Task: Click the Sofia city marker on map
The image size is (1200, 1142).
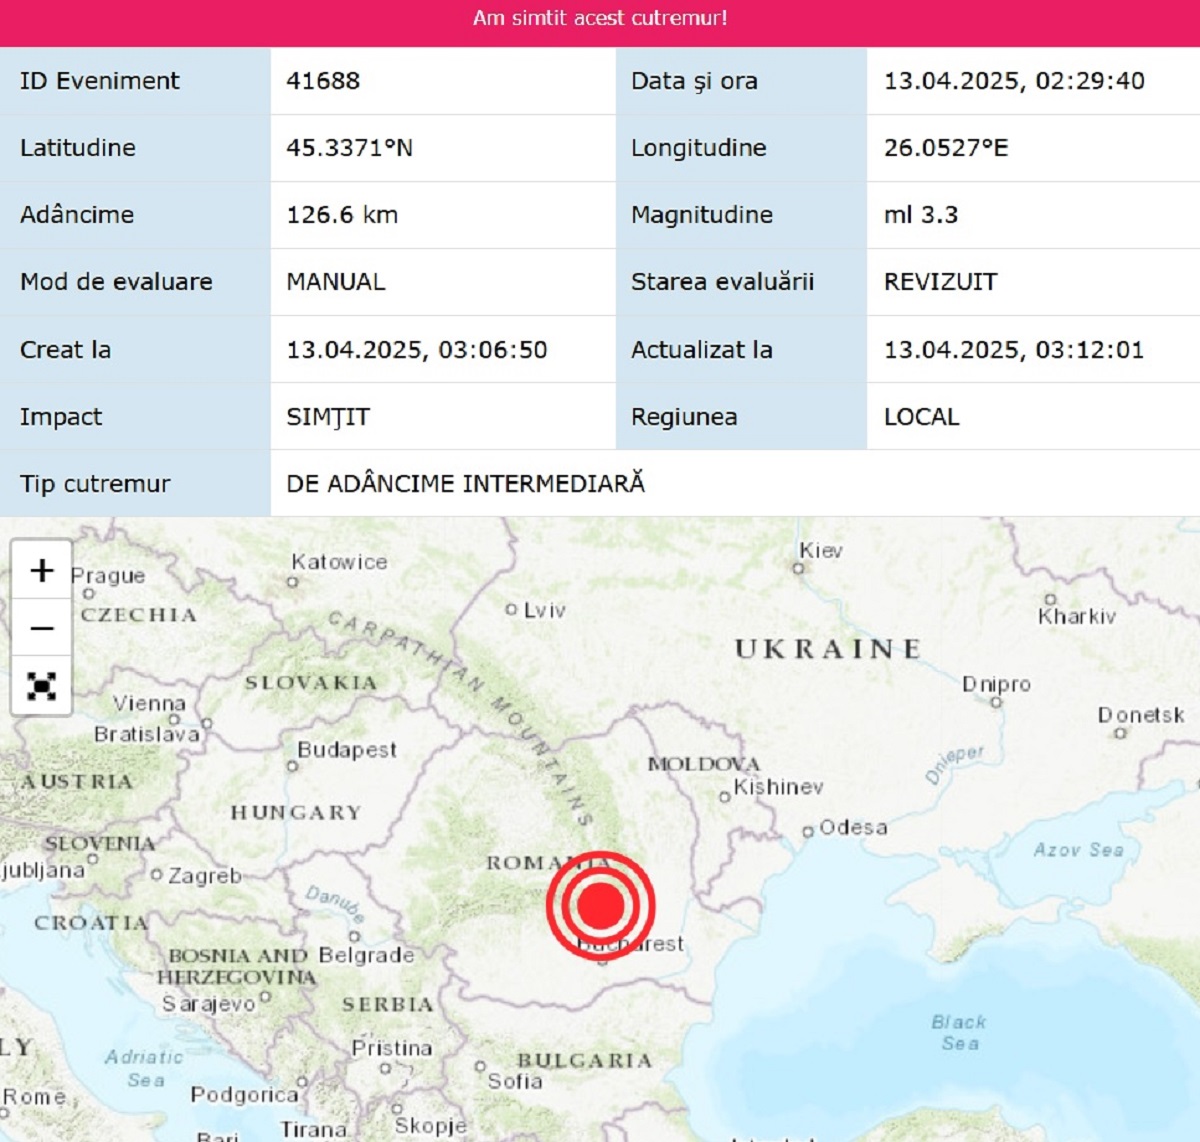Action: pos(480,1067)
